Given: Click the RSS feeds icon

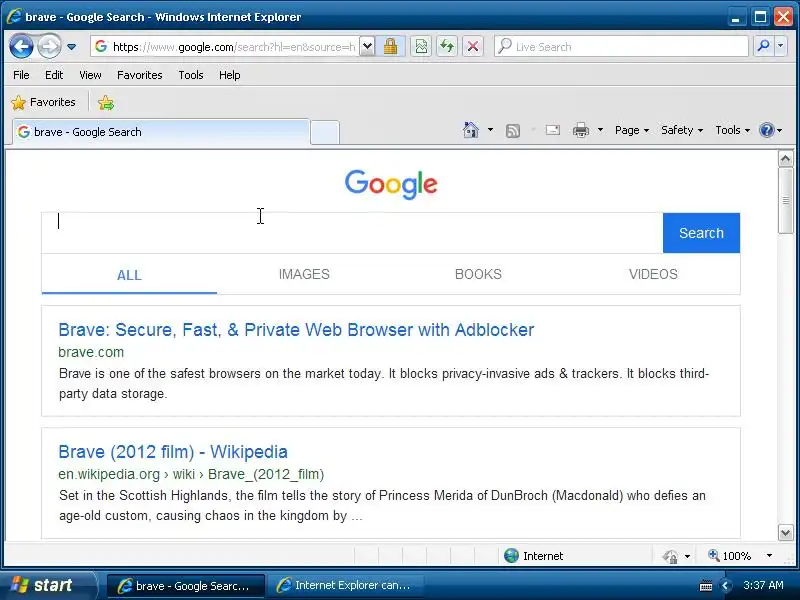Looking at the screenshot, I should (513, 131).
